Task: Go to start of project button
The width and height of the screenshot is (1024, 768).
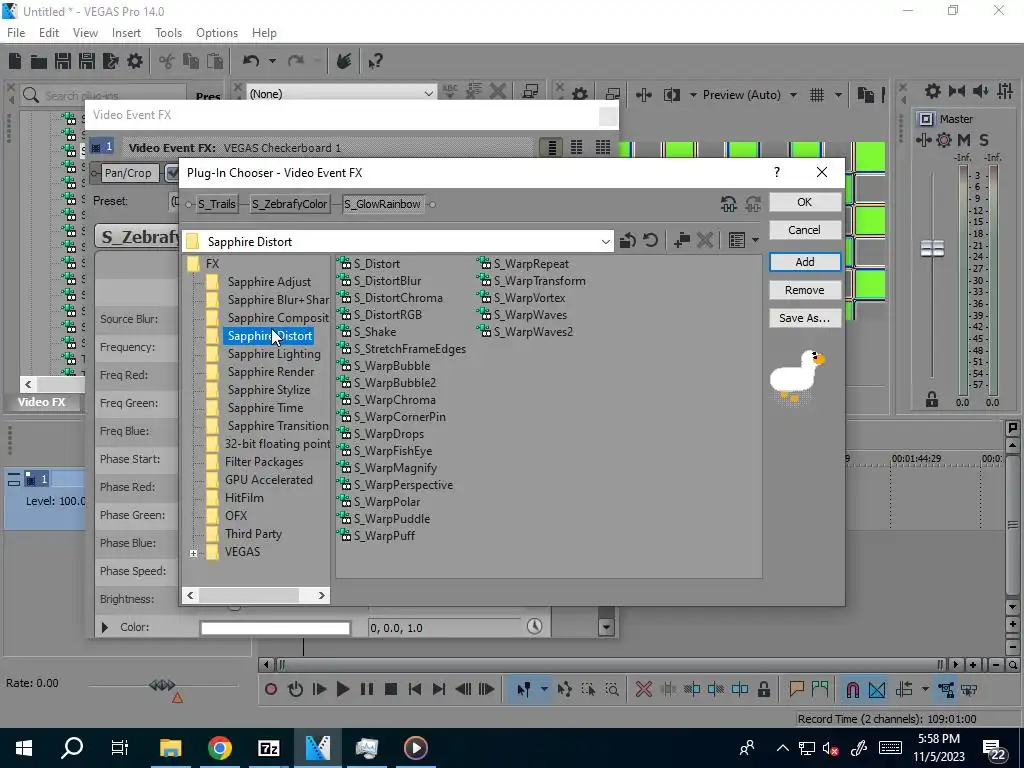Action: click(x=415, y=689)
